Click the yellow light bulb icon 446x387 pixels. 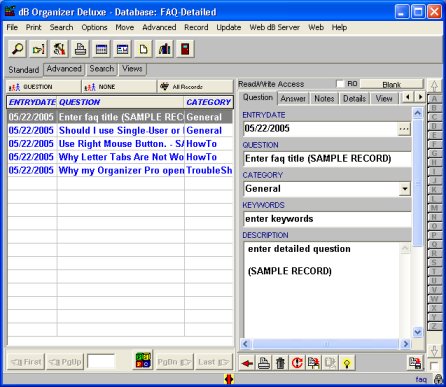point(347,363)
